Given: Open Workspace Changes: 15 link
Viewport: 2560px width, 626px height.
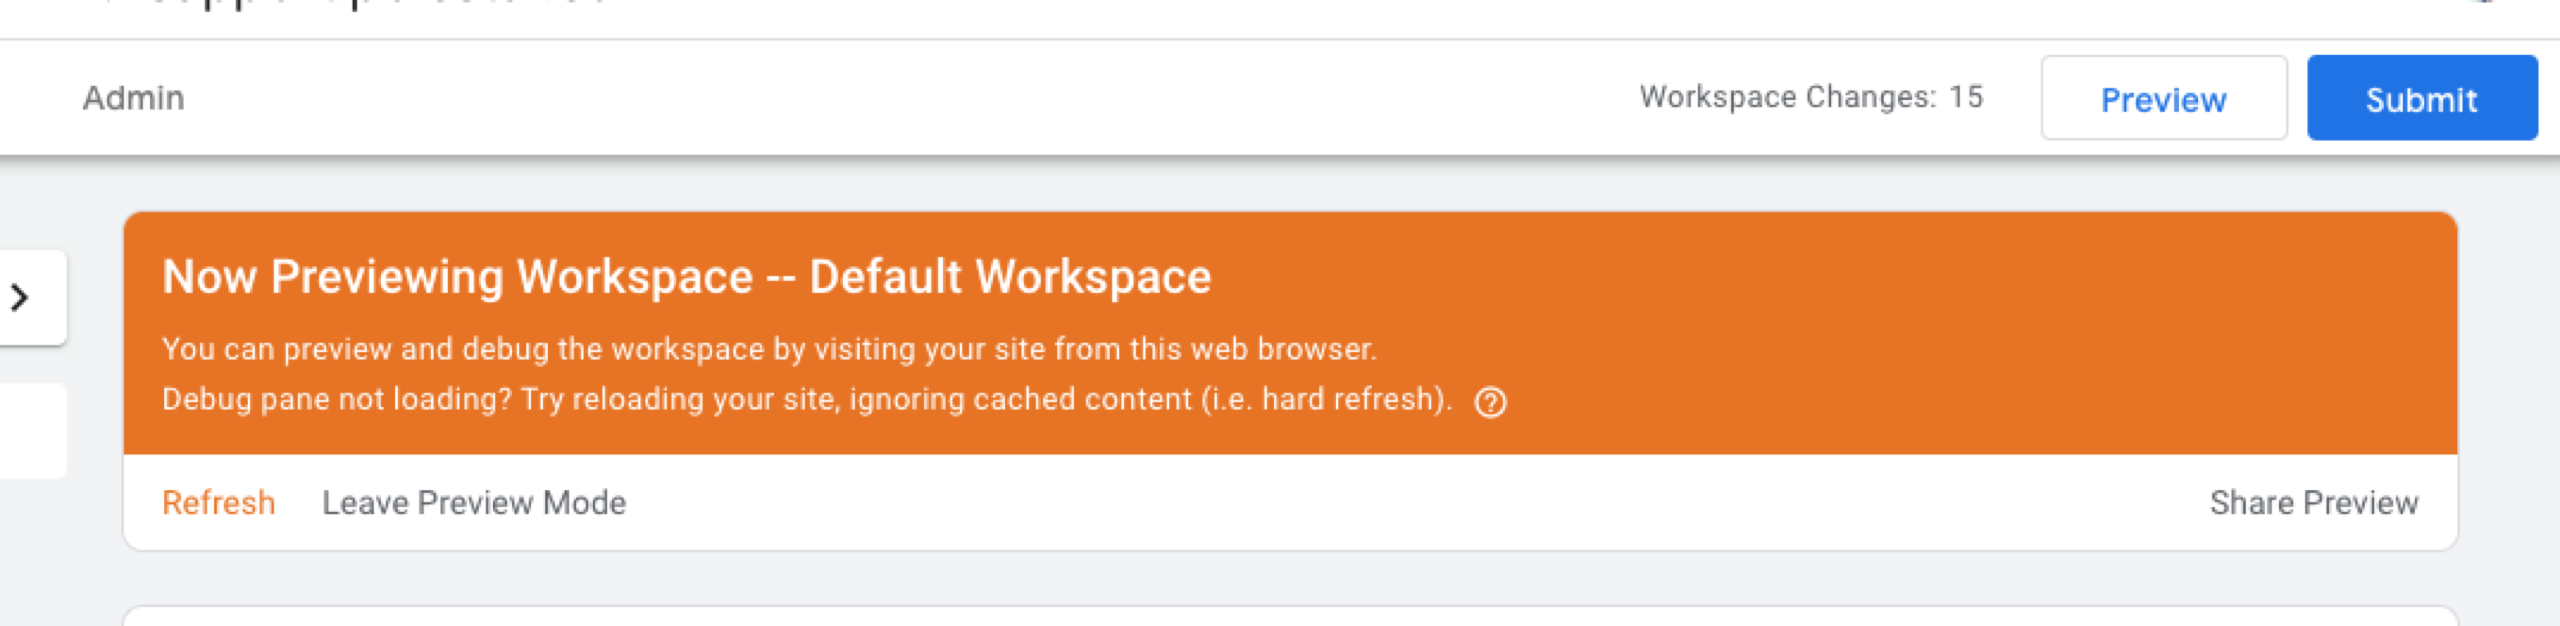Looking at the screenshot, I should click(1811, 97).
